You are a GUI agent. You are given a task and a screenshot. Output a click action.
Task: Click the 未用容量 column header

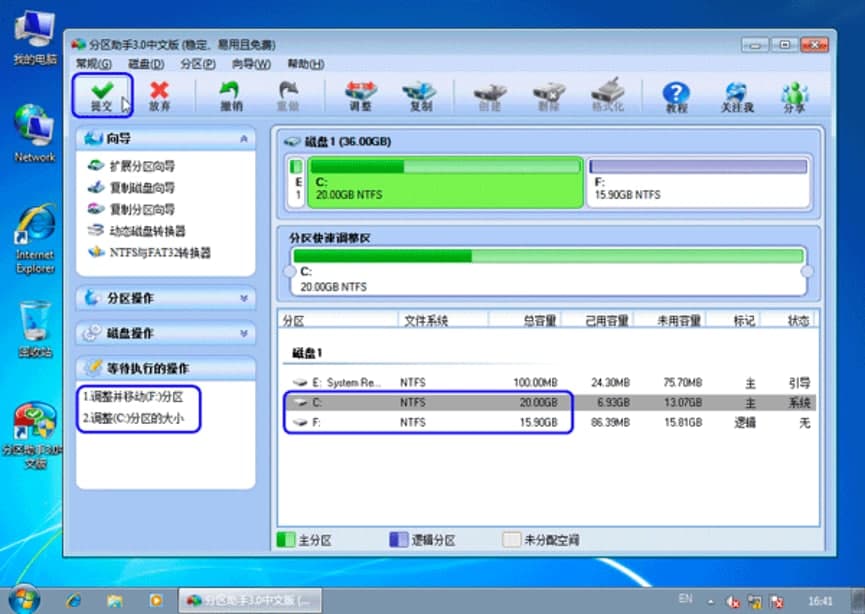pos(670,320)
